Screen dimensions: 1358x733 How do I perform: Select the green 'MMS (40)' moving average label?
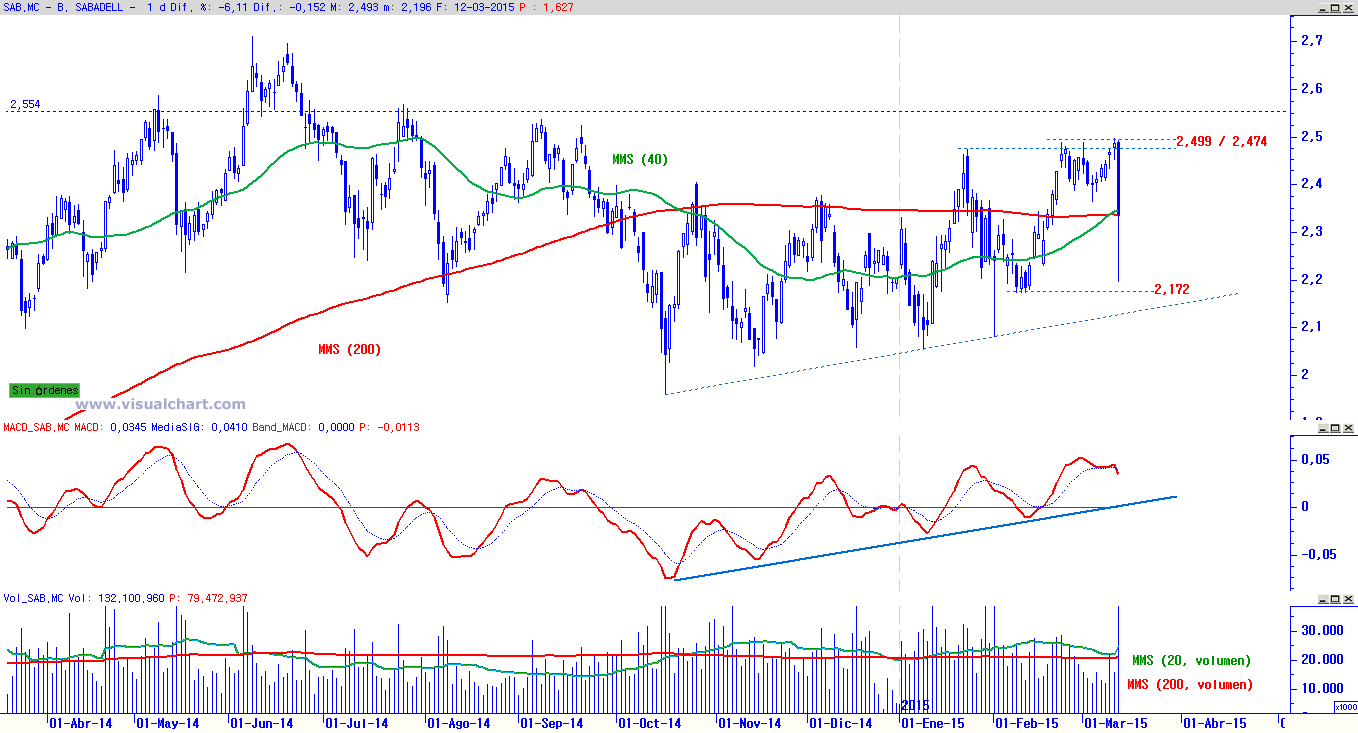pyautogui.click(x=640, y=159)
